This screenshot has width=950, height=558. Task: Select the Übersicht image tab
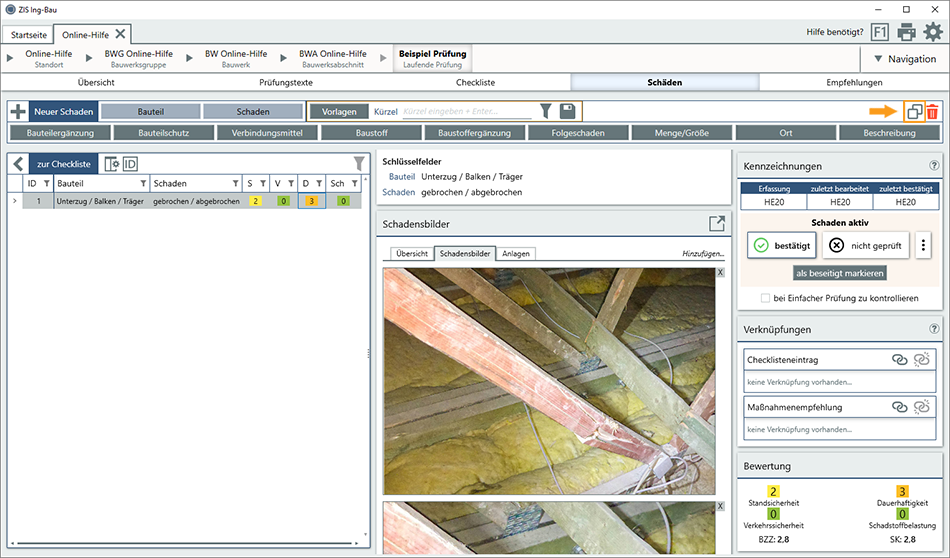click(x=412, y=253)
